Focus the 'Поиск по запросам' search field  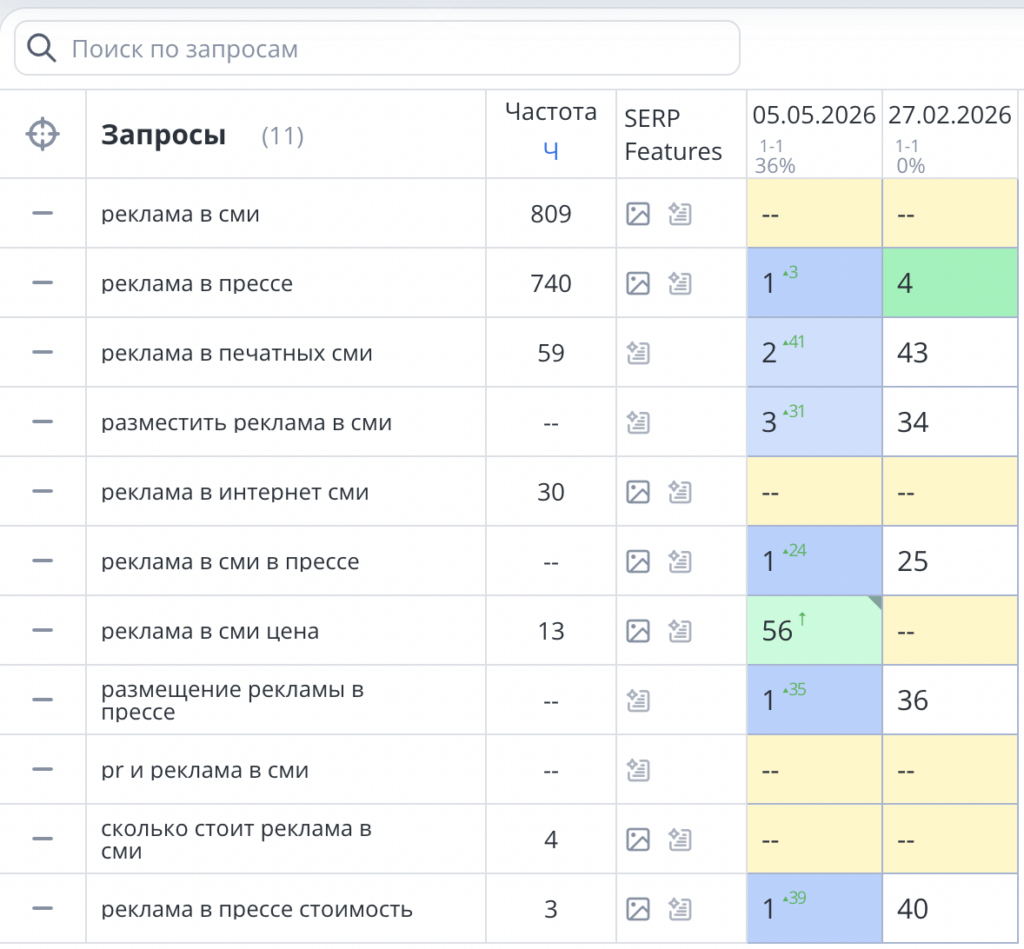point(377,48)
